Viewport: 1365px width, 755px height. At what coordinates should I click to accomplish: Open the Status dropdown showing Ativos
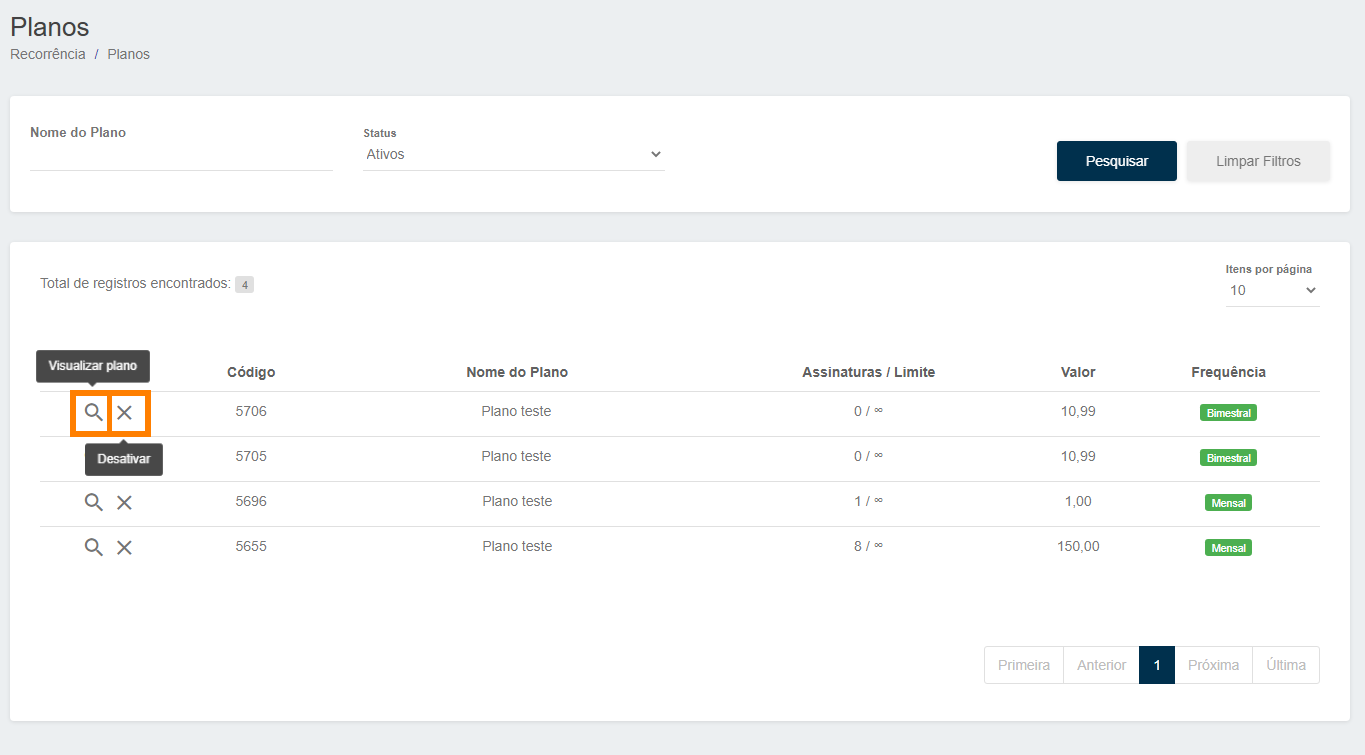pyautogui.click(x=513, y=155)
